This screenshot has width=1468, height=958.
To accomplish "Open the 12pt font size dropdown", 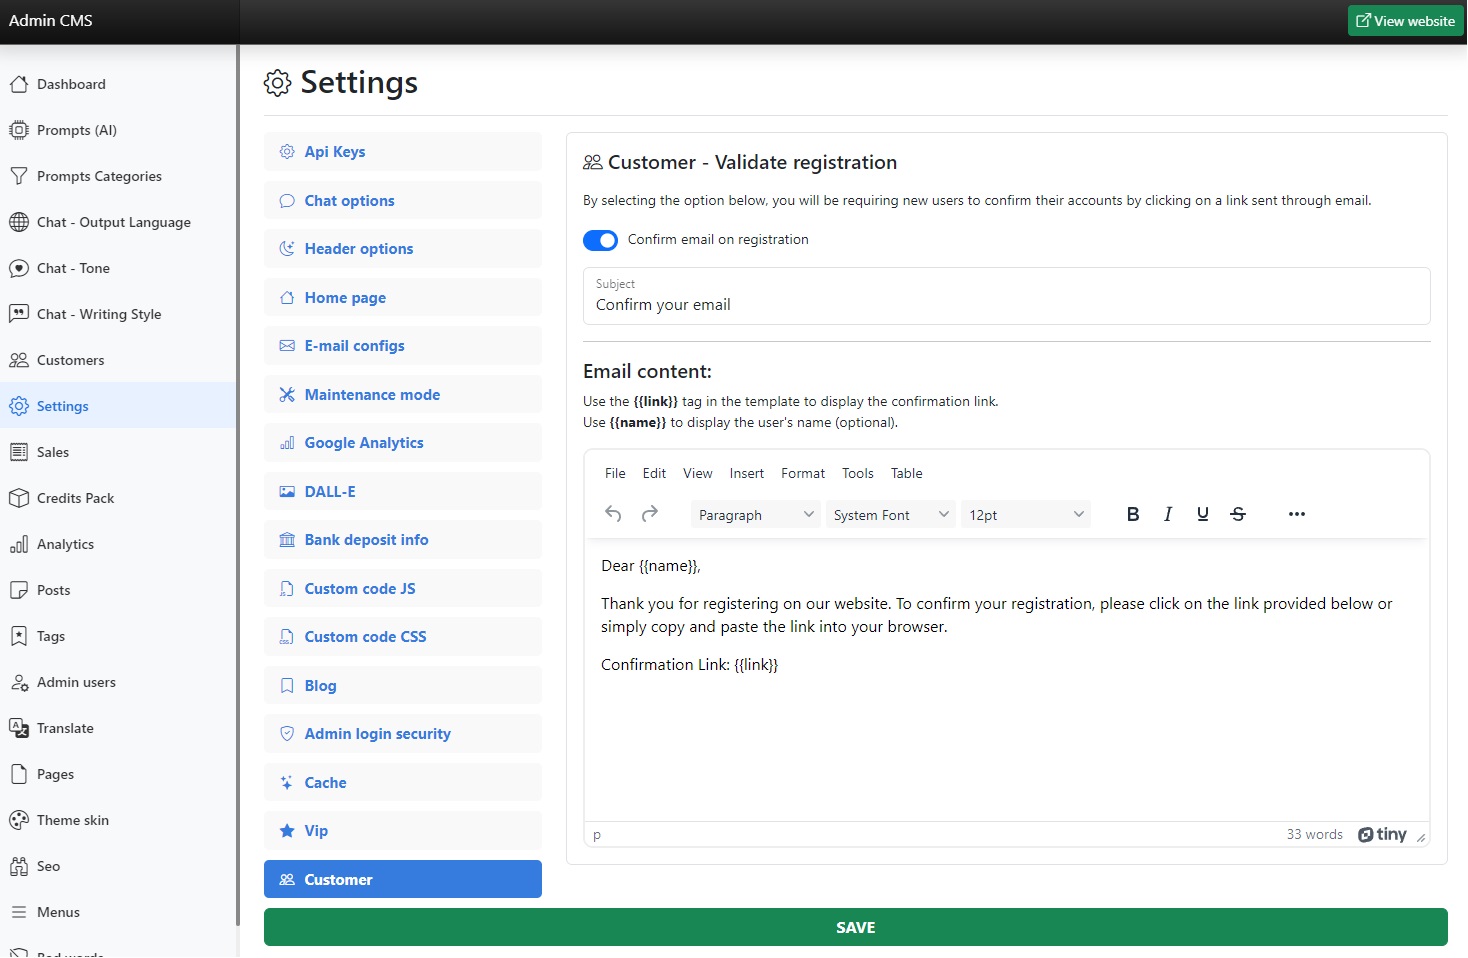I will 1025,515.
